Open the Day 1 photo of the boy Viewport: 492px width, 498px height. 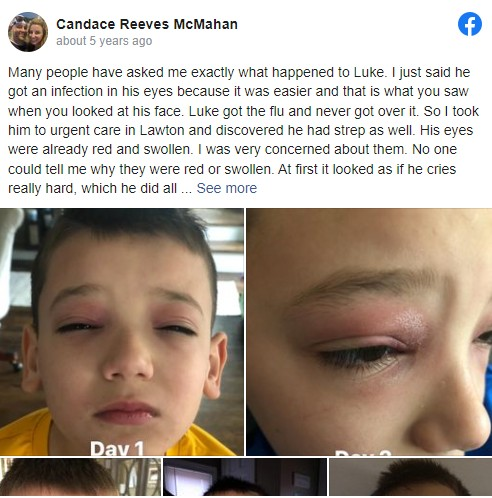point(122,332)
